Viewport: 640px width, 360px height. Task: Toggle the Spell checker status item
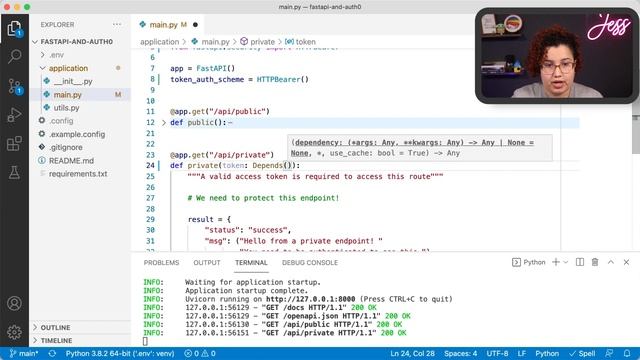coord(582,353)
